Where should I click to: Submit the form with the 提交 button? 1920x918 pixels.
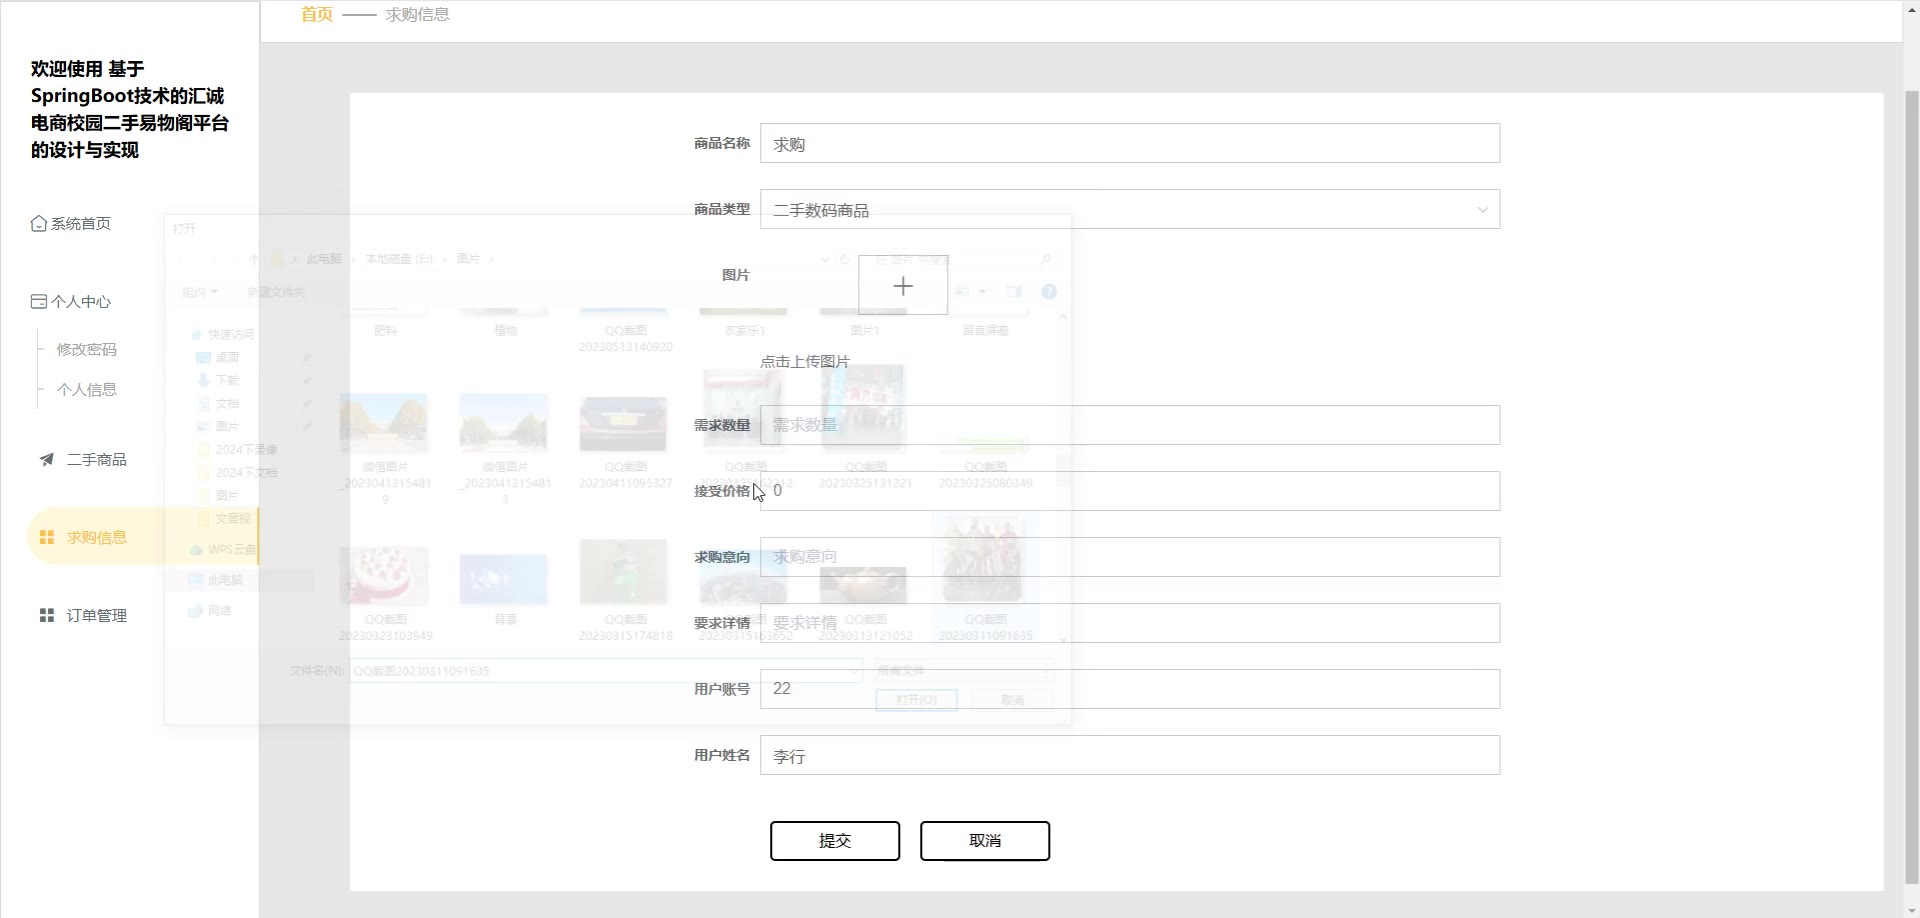point(835,841)
